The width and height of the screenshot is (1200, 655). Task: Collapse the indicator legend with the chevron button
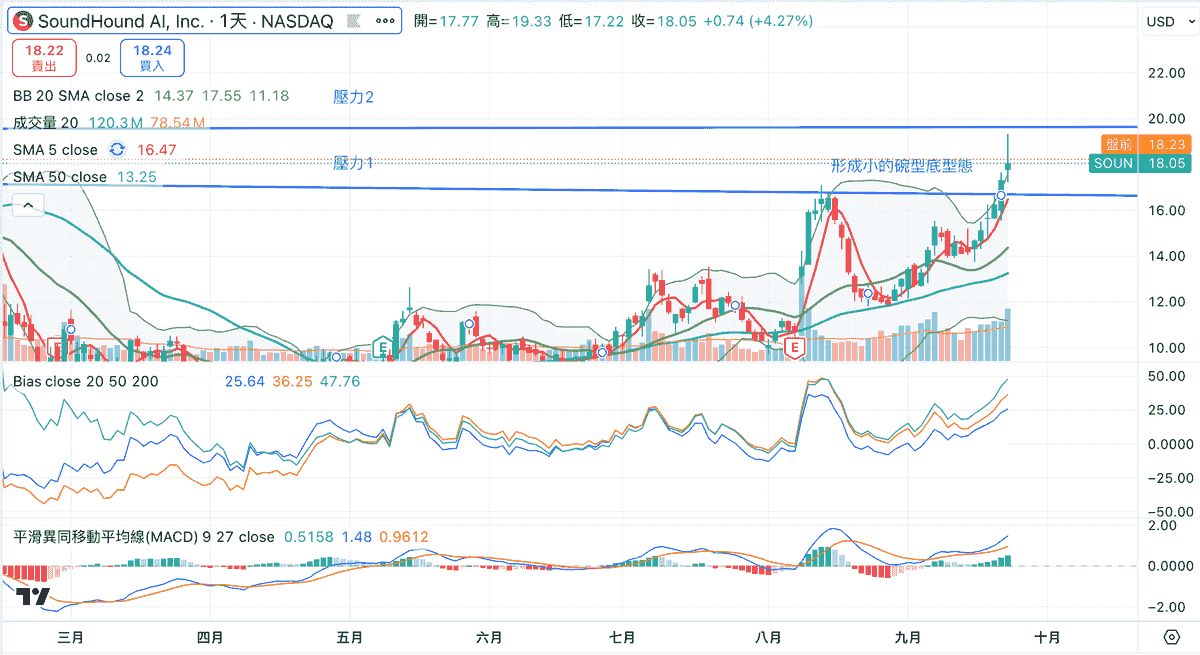tap(28, 205)
